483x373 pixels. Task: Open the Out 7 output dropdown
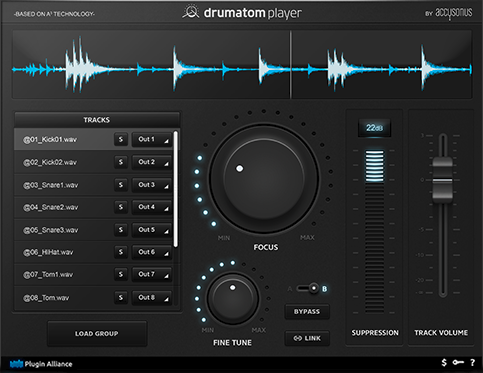152,274
